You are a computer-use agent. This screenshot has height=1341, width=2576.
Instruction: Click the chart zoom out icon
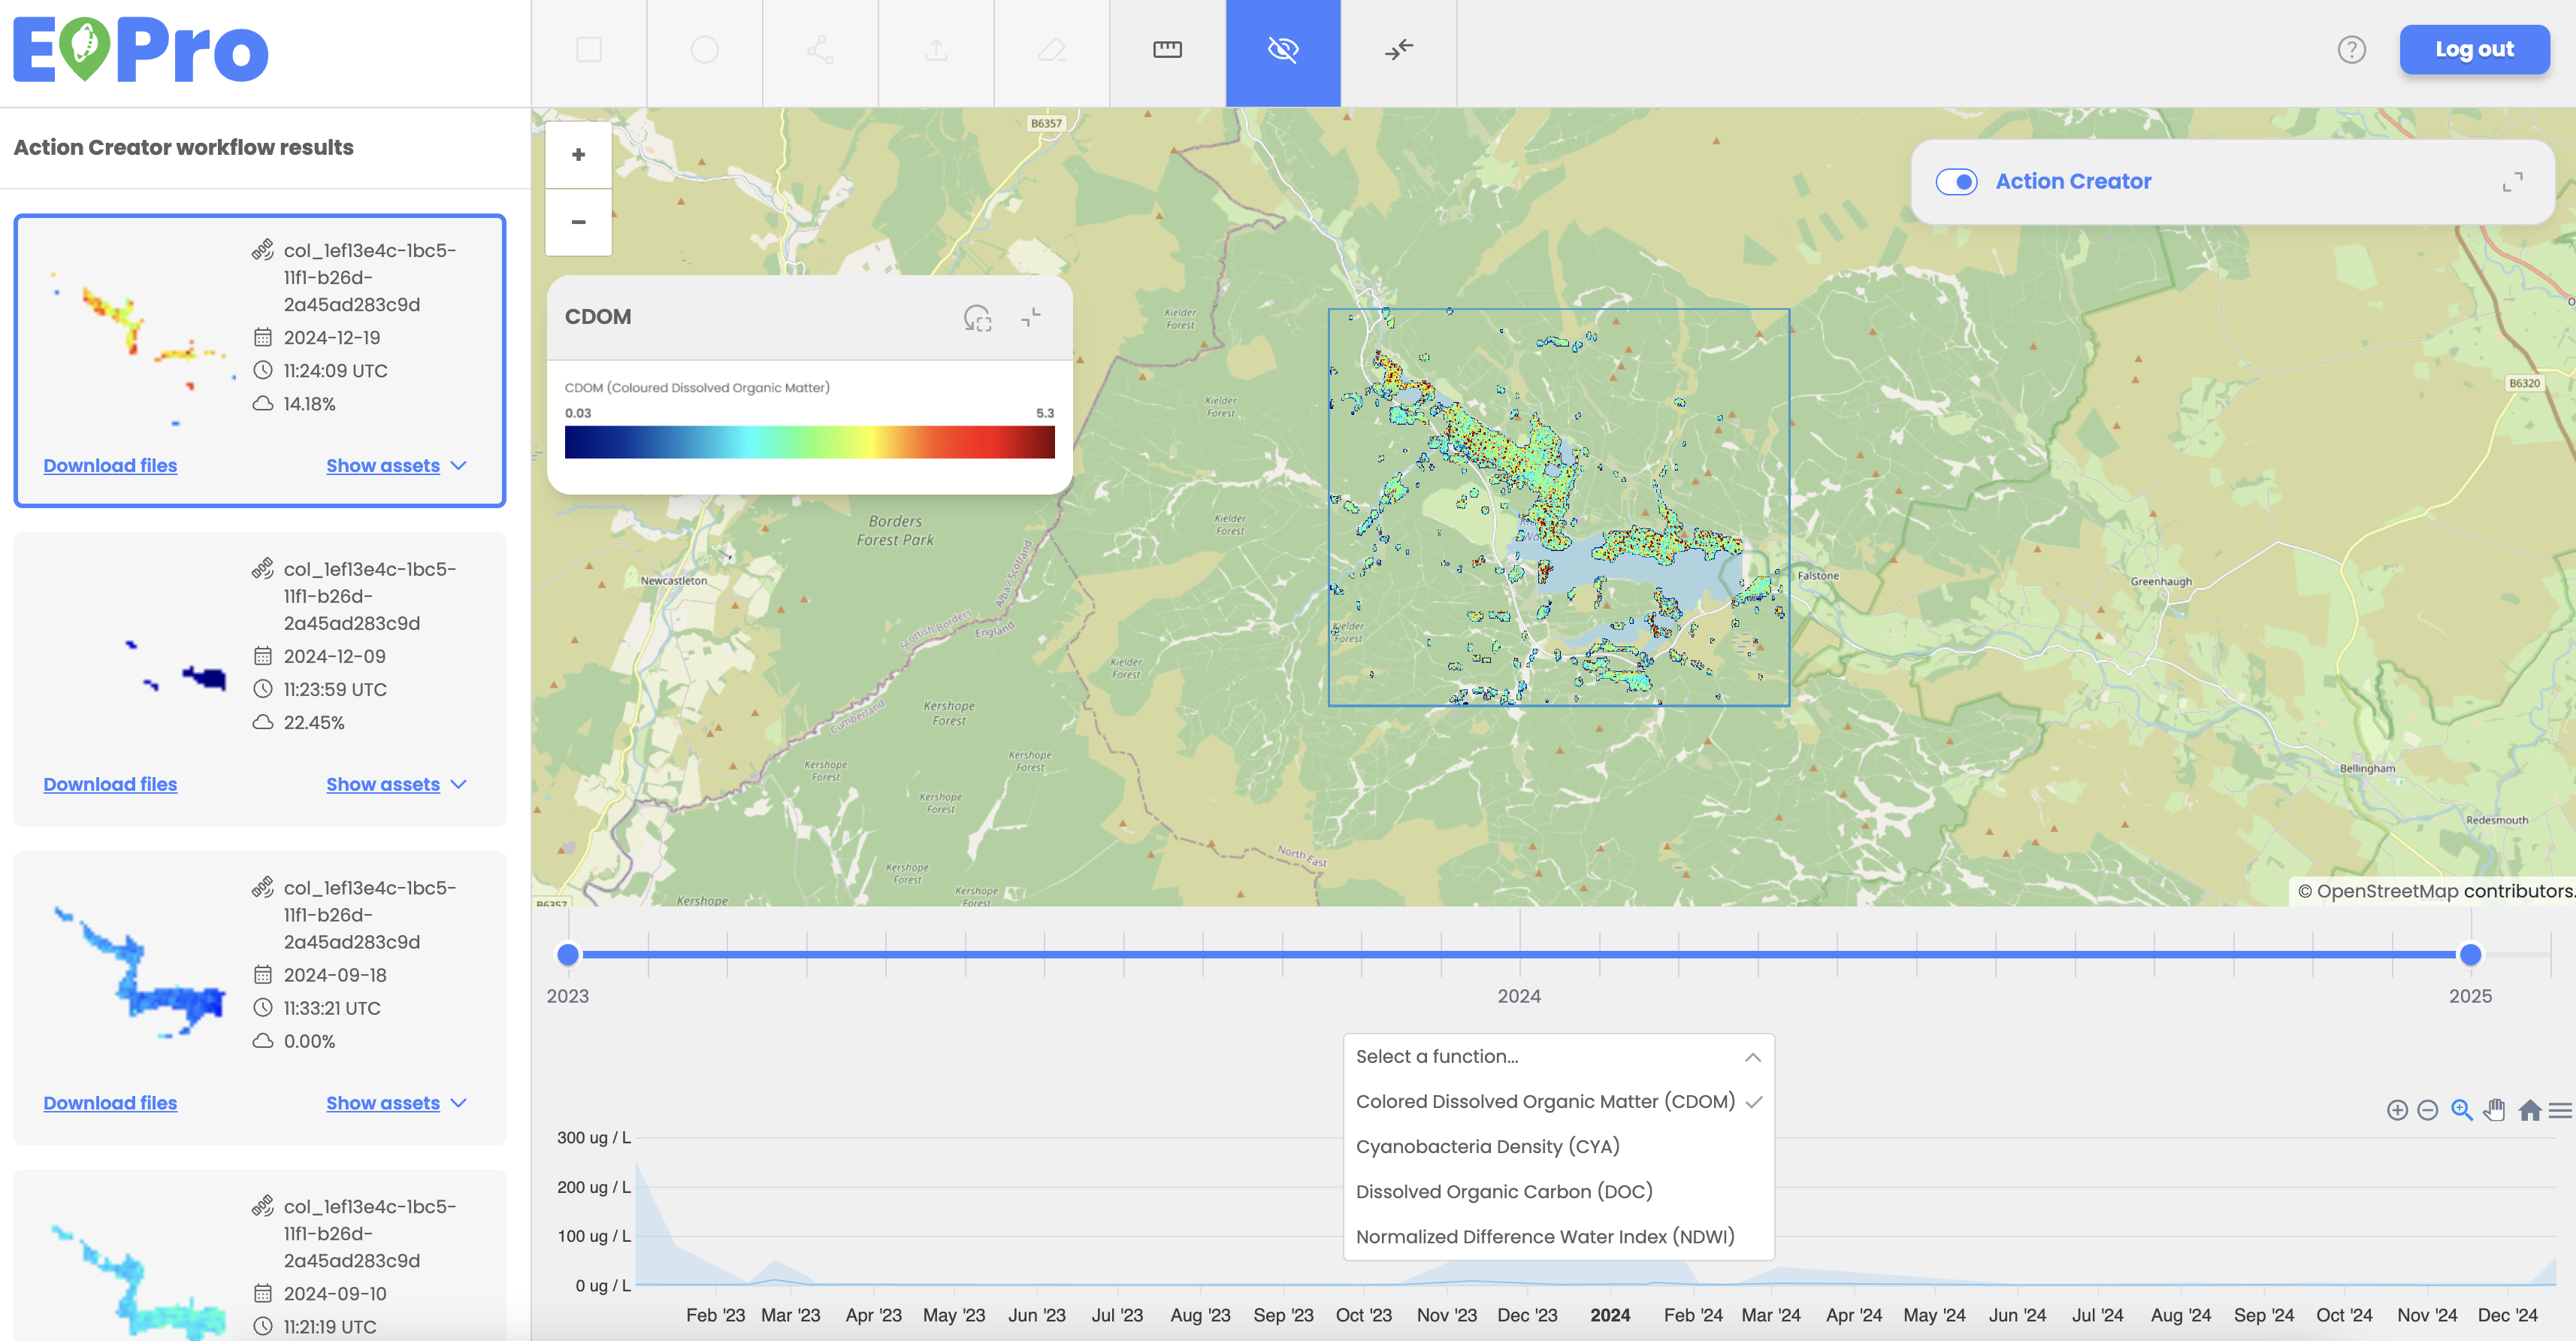click(2428, 1110)
